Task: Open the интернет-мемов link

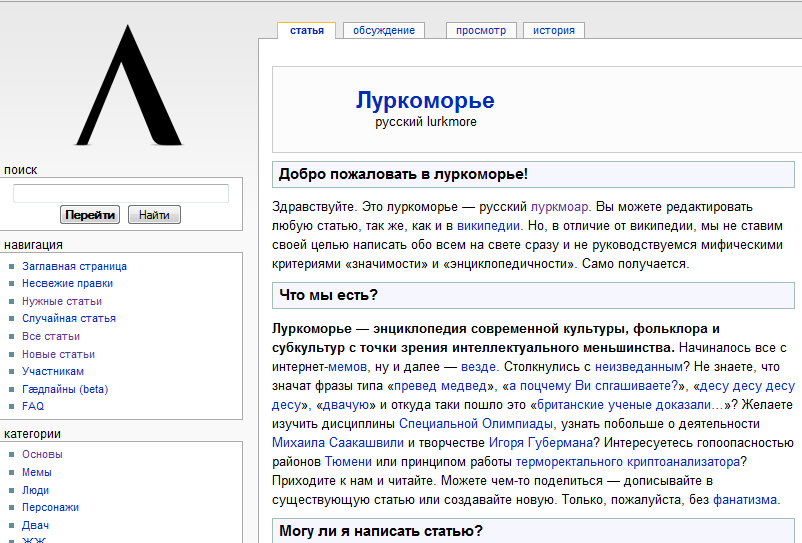Action: [347, 367]
